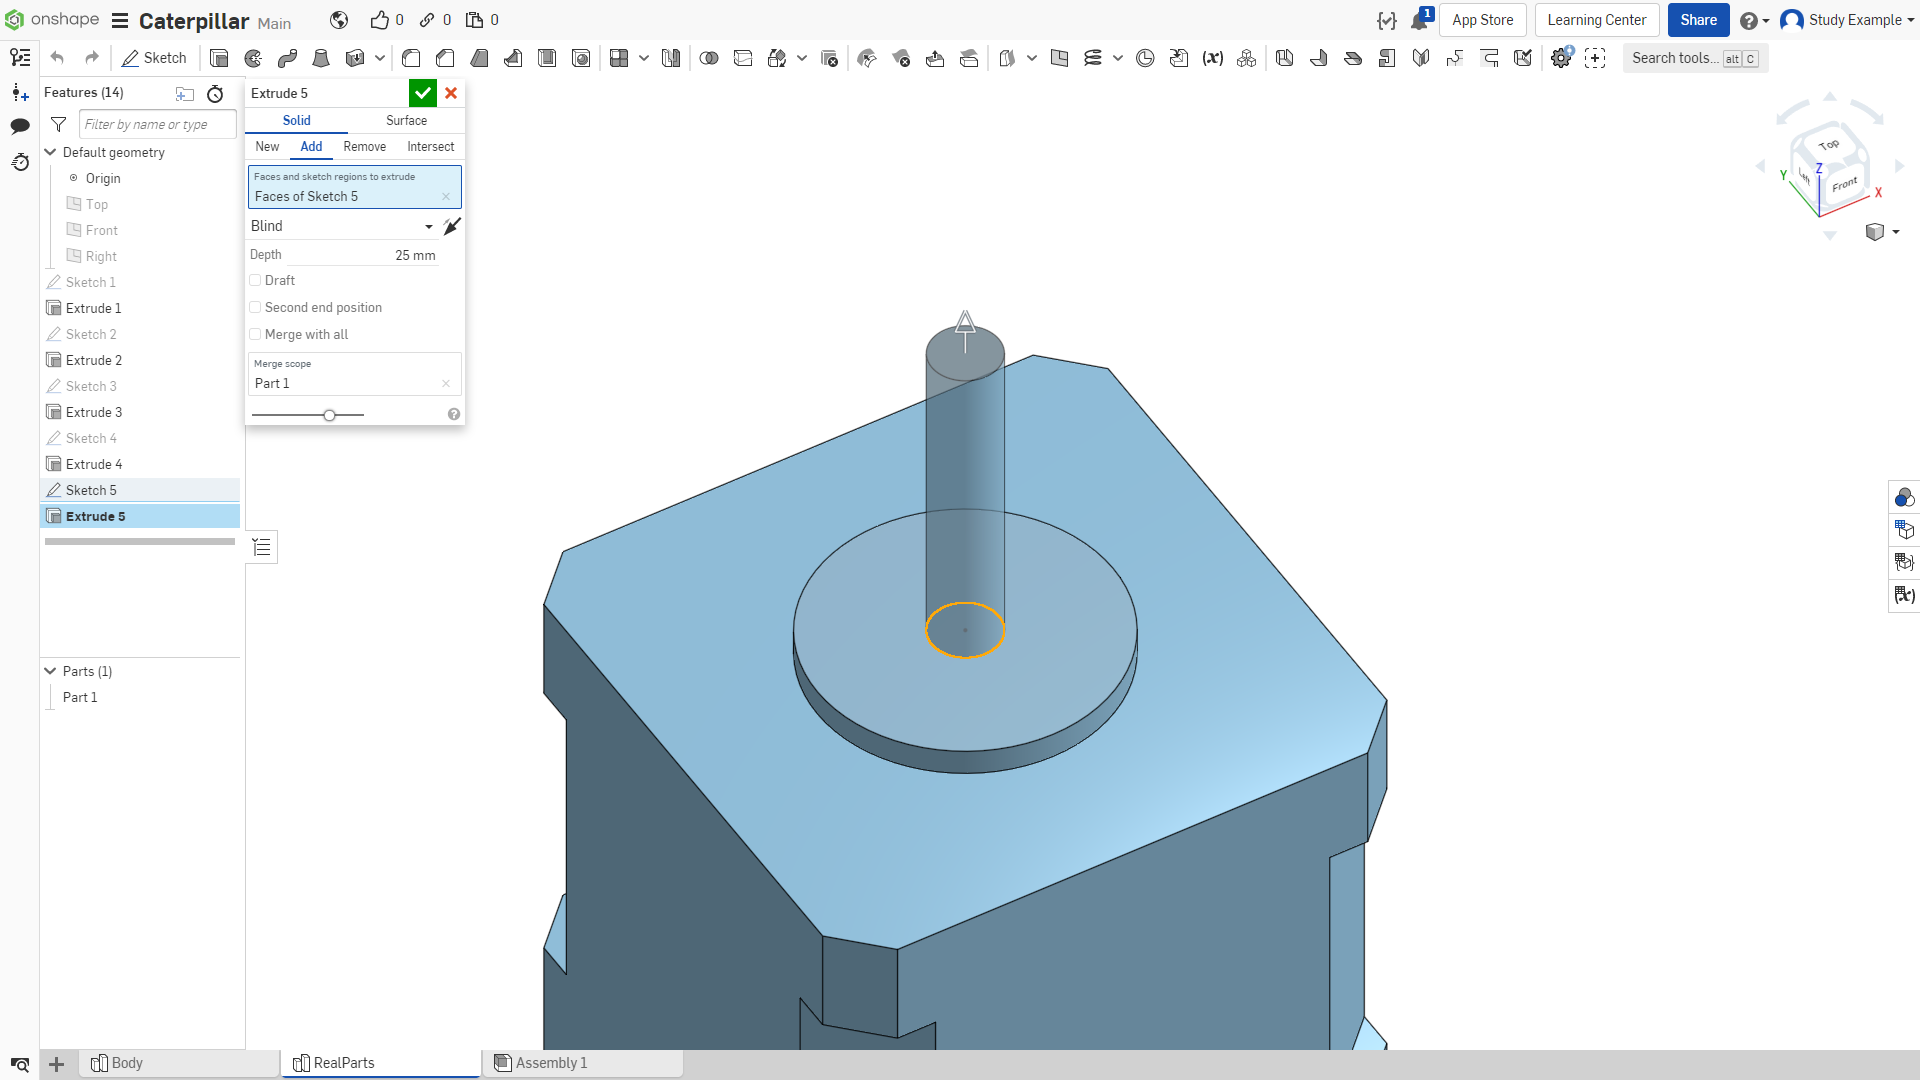Expand the Blind end type dropdown

pos(342,226)
